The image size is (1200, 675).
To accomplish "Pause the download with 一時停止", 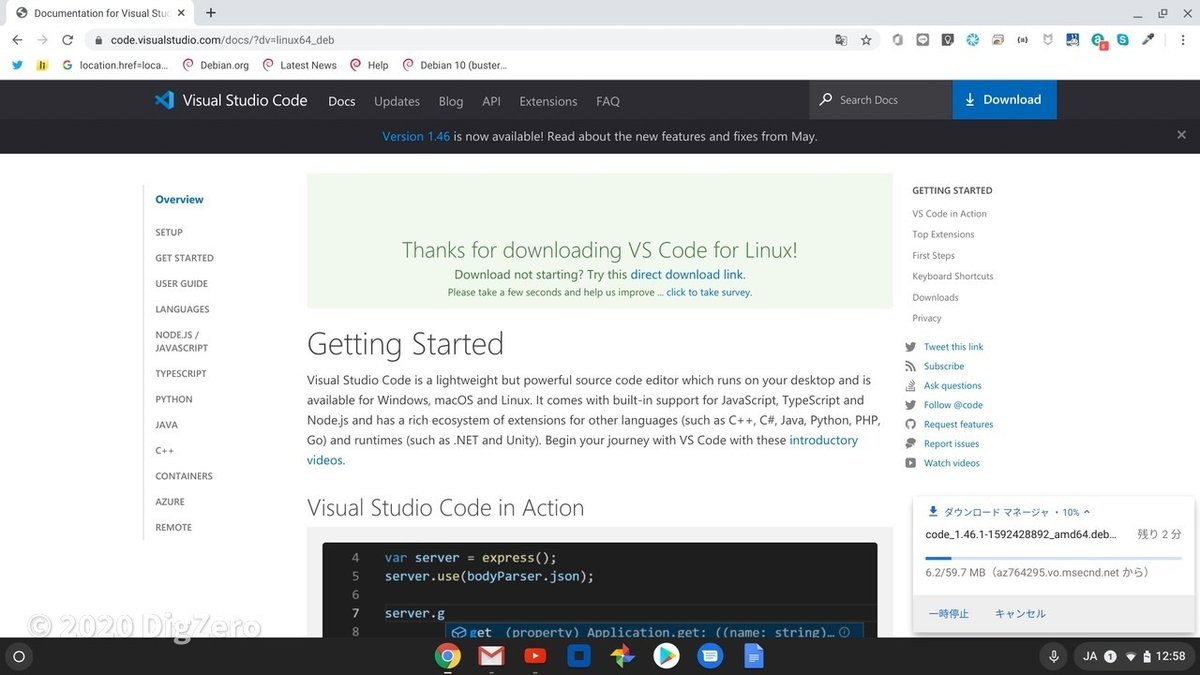I will [948, 613].
